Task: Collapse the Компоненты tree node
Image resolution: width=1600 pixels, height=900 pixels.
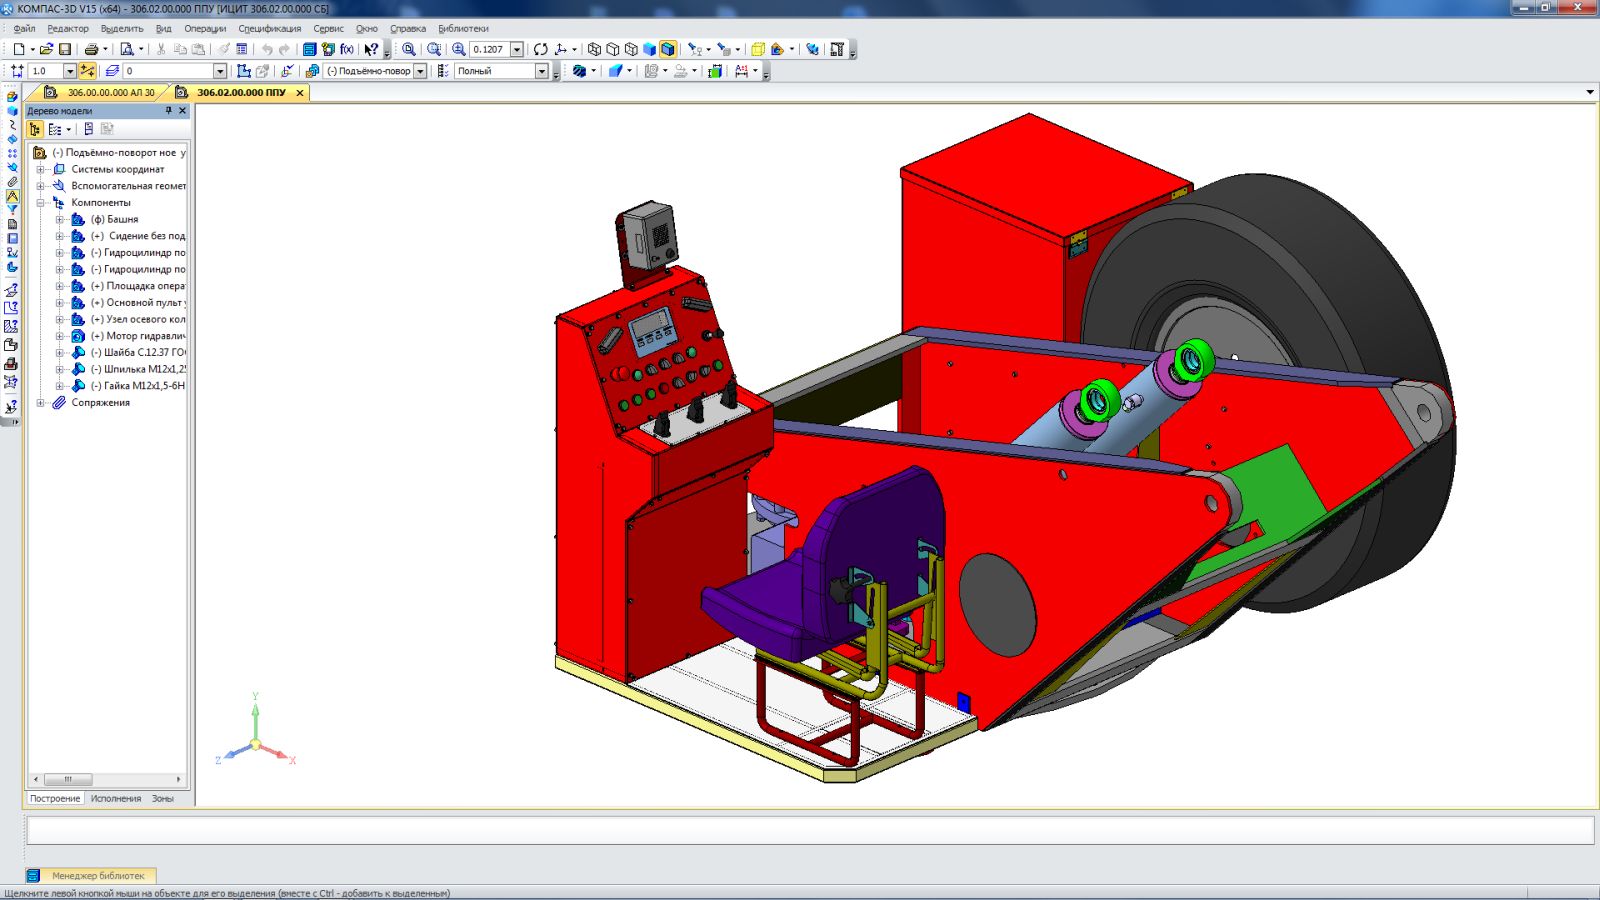Action: pyautogui.click(x=41, y=203)
